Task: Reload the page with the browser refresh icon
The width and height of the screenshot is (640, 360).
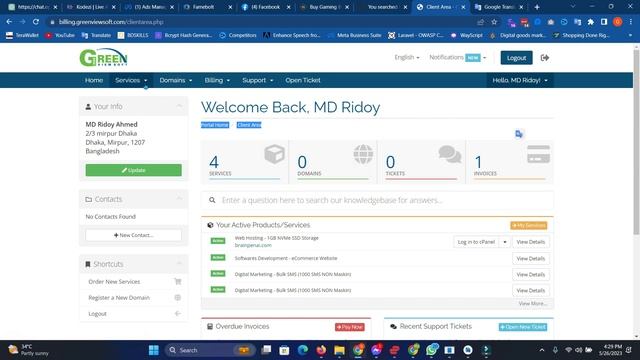Action: 36,22
